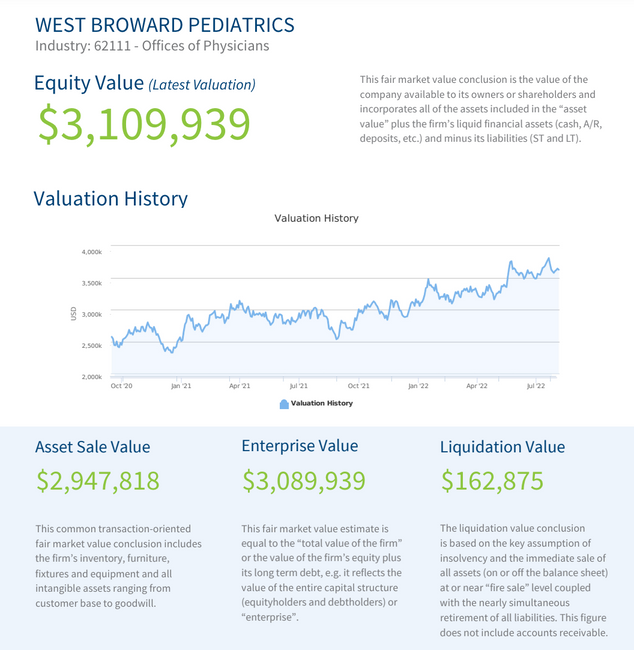
Task: Click the USD axis label on chart
Action: [x=74, y=314]
